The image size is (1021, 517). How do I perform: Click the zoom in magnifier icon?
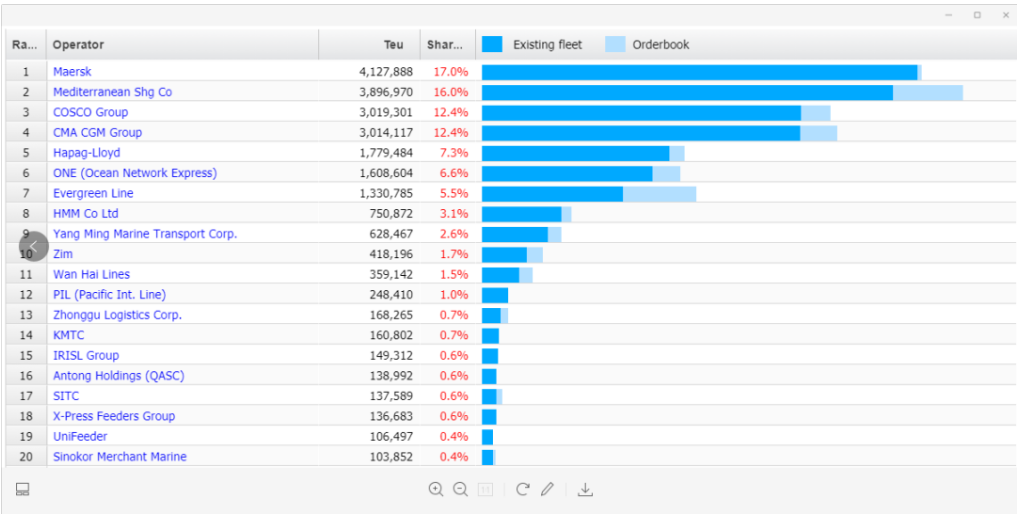tap(436, 489)
